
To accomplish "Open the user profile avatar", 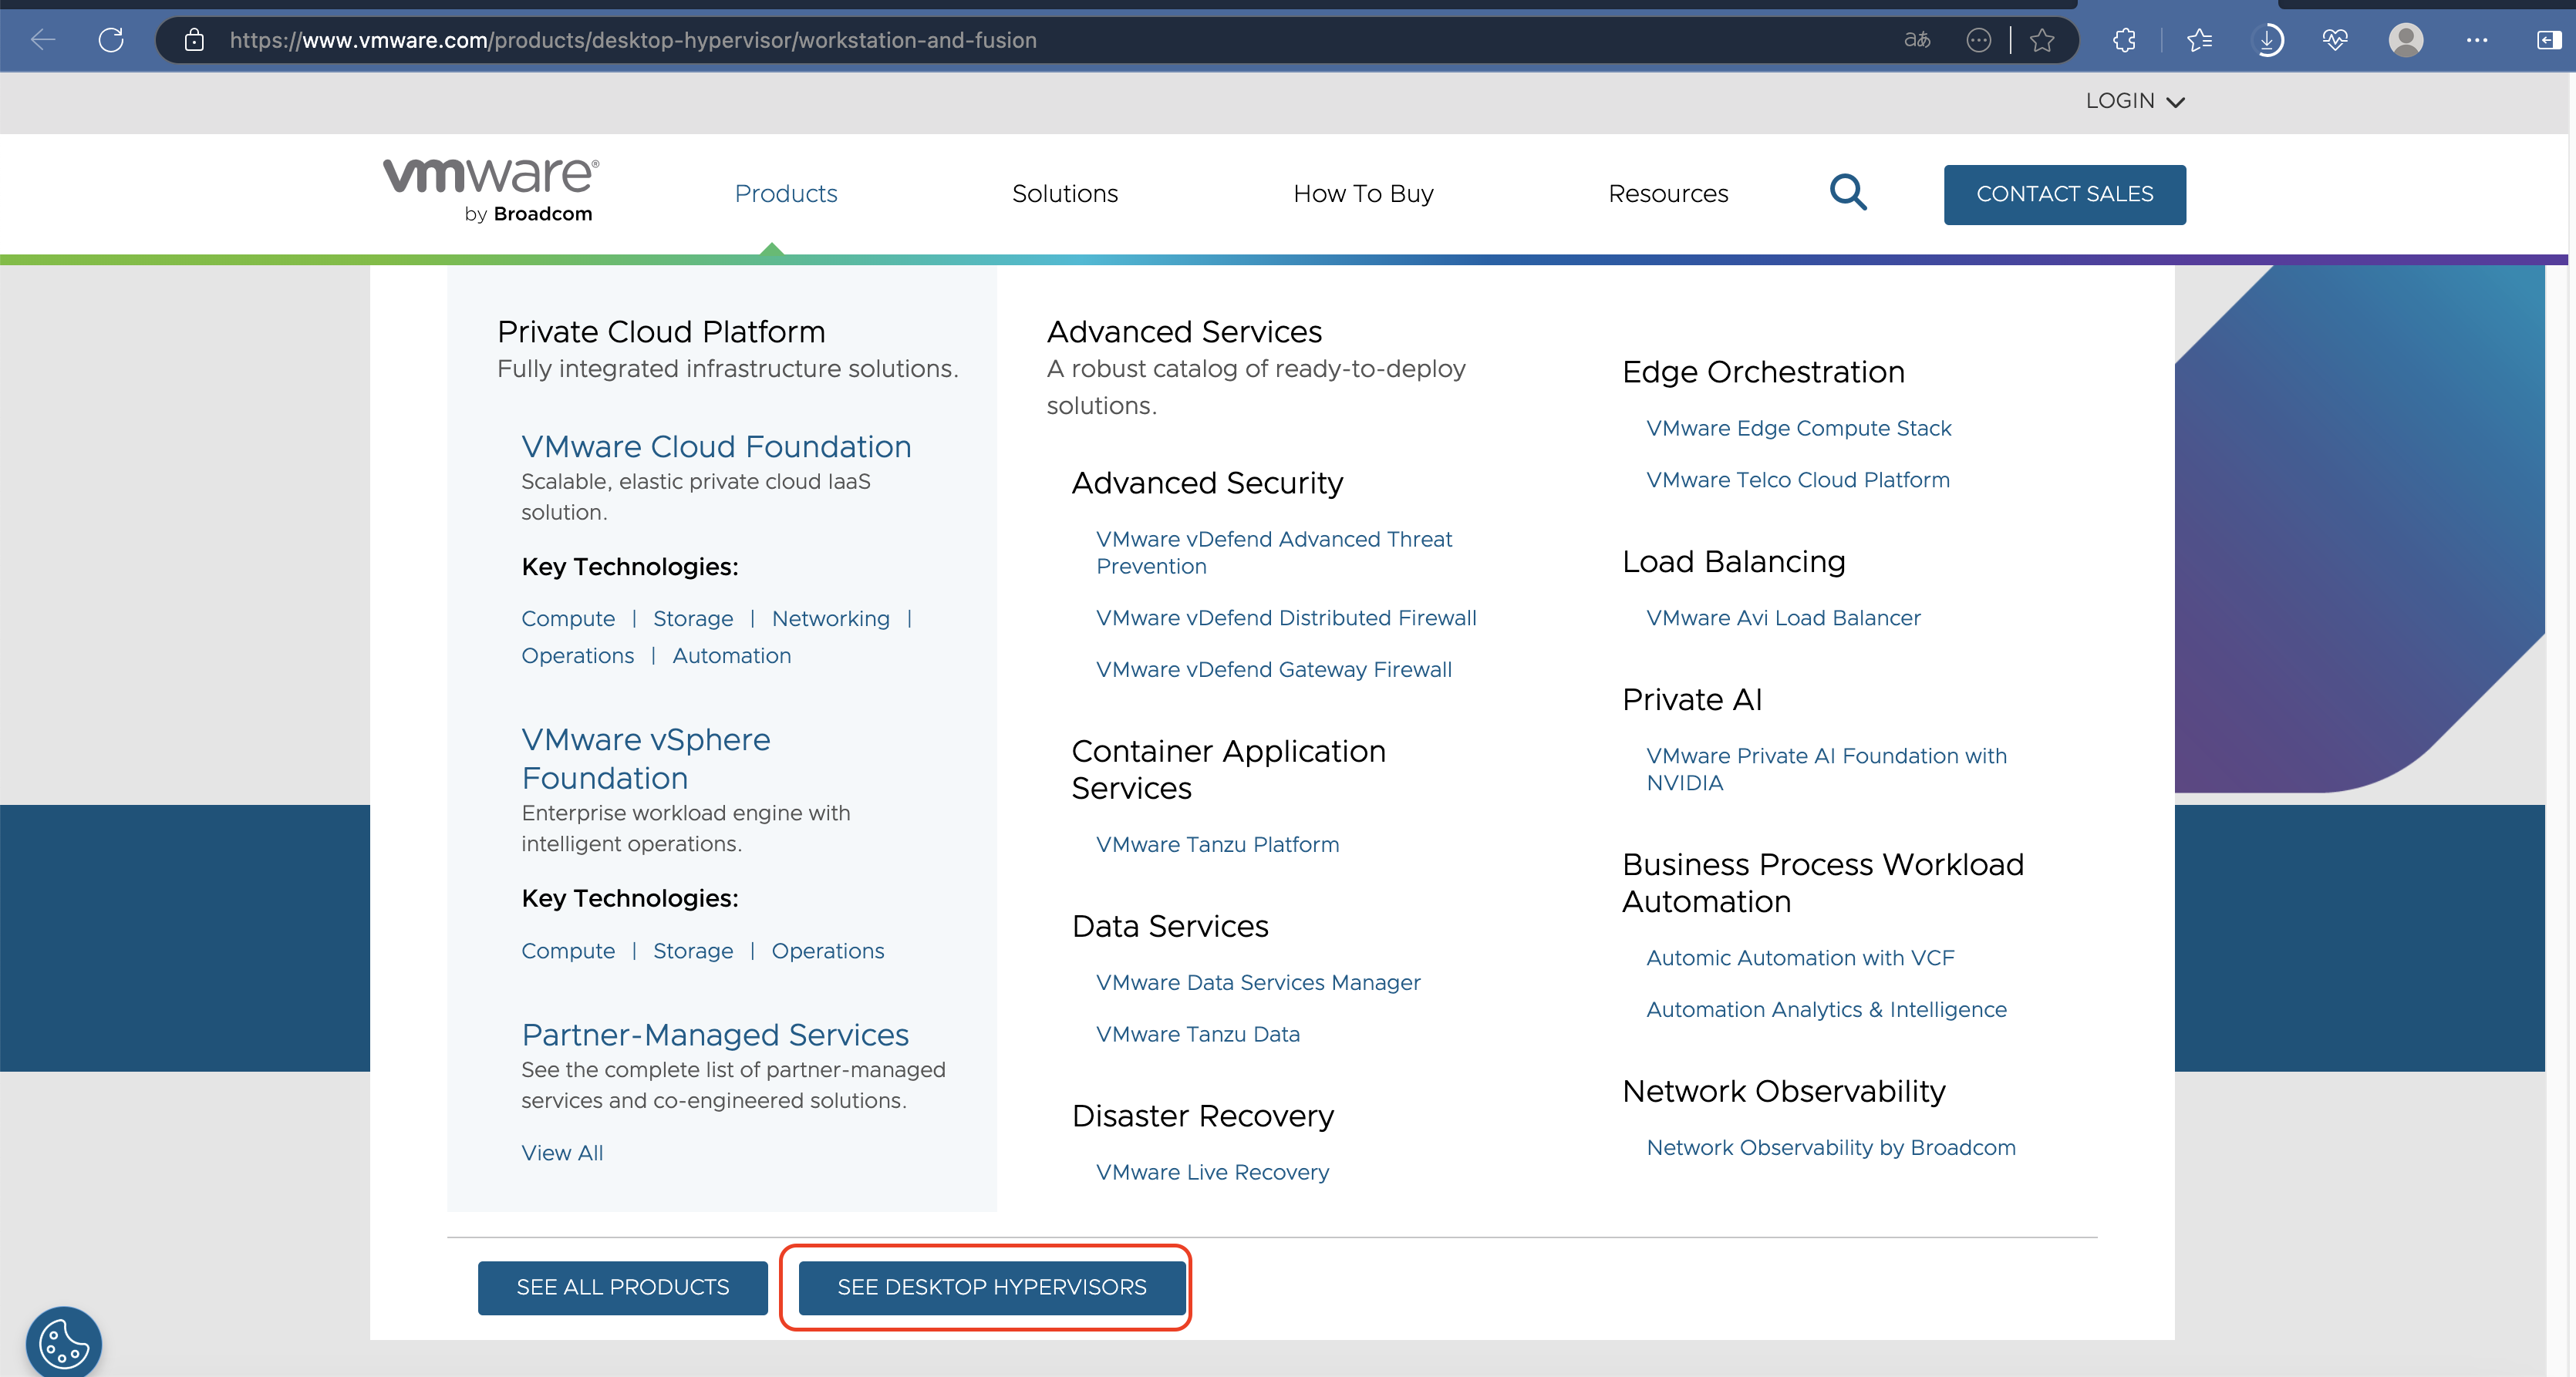I will [x=2406, y=40].
